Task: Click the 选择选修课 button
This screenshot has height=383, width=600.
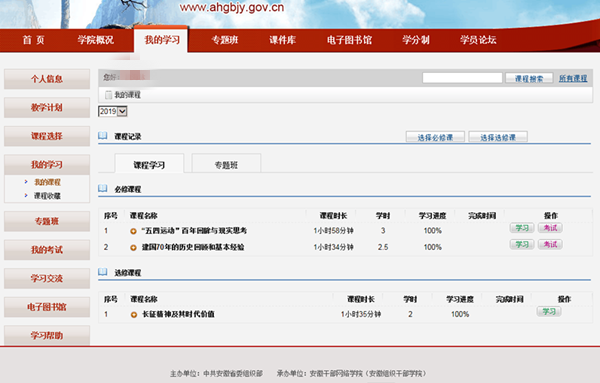Action: (498, 137)
